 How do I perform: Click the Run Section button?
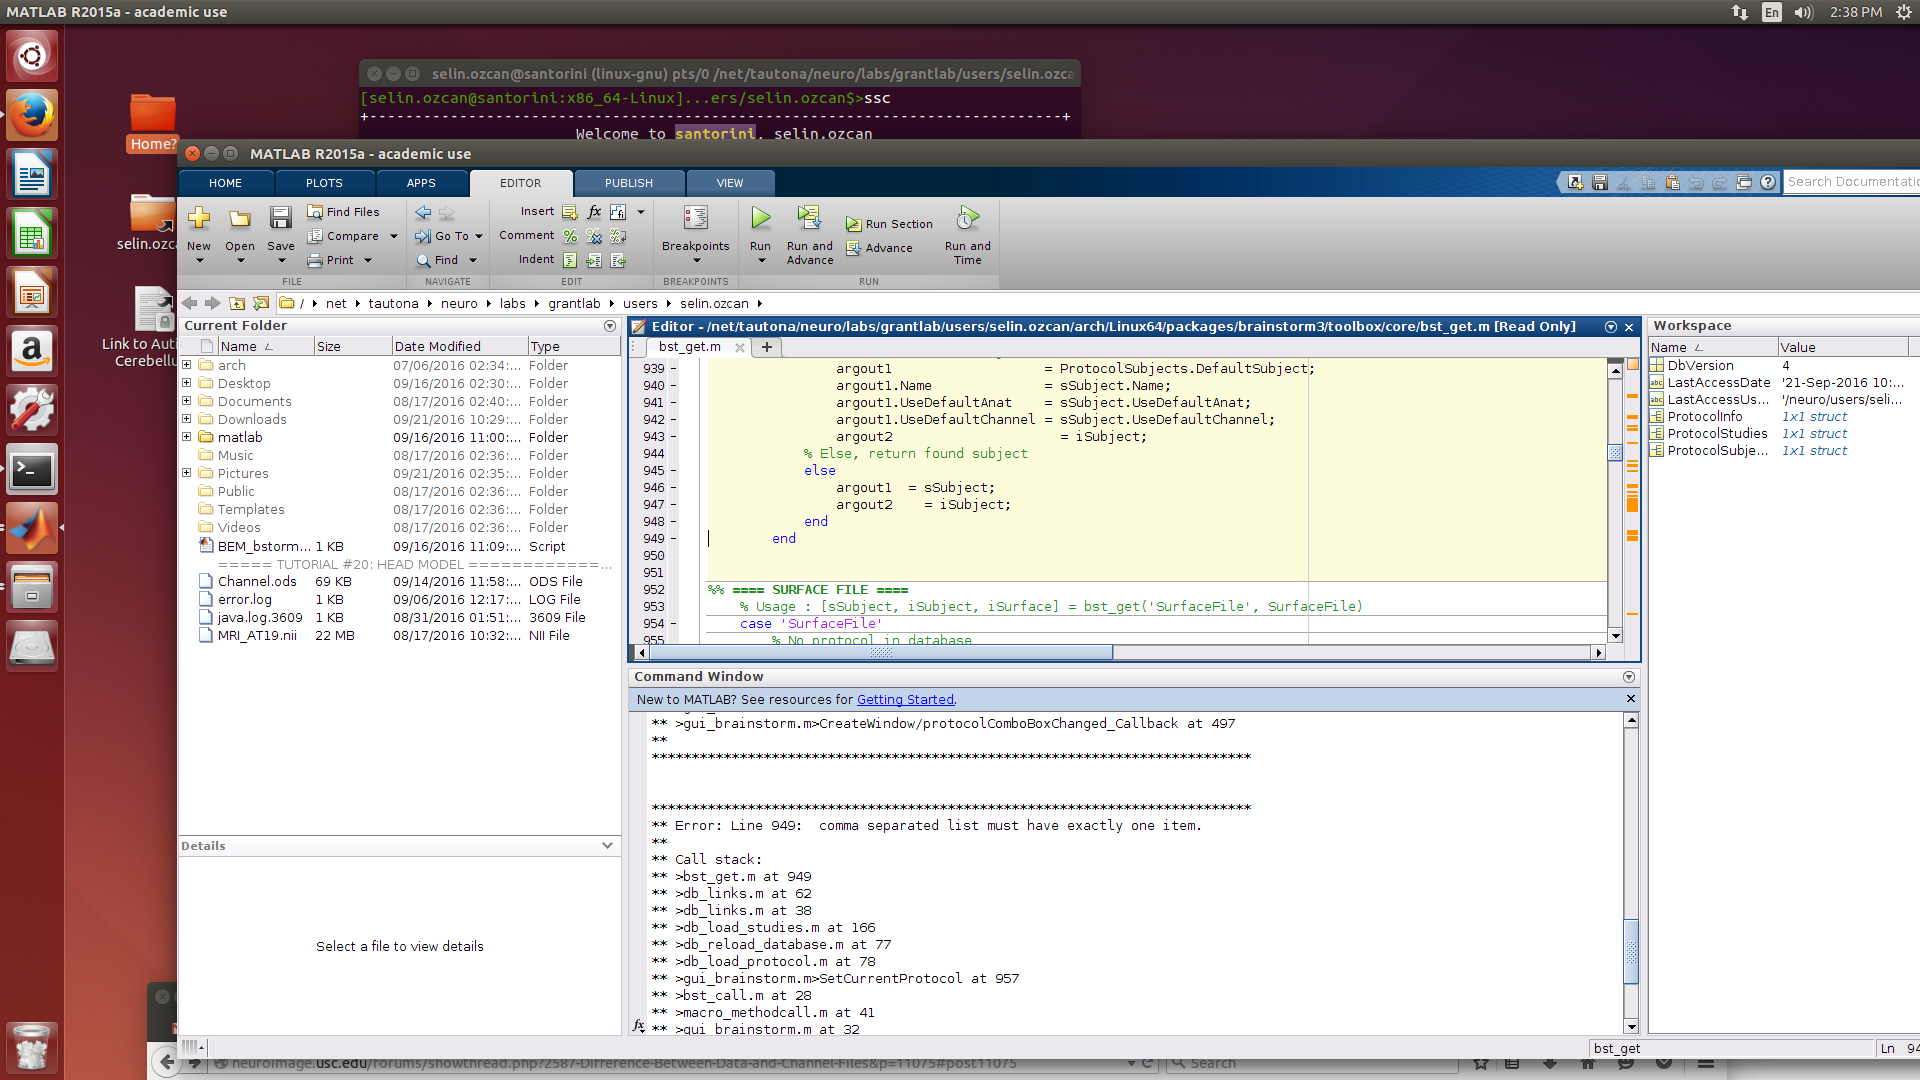pos(889,224)
